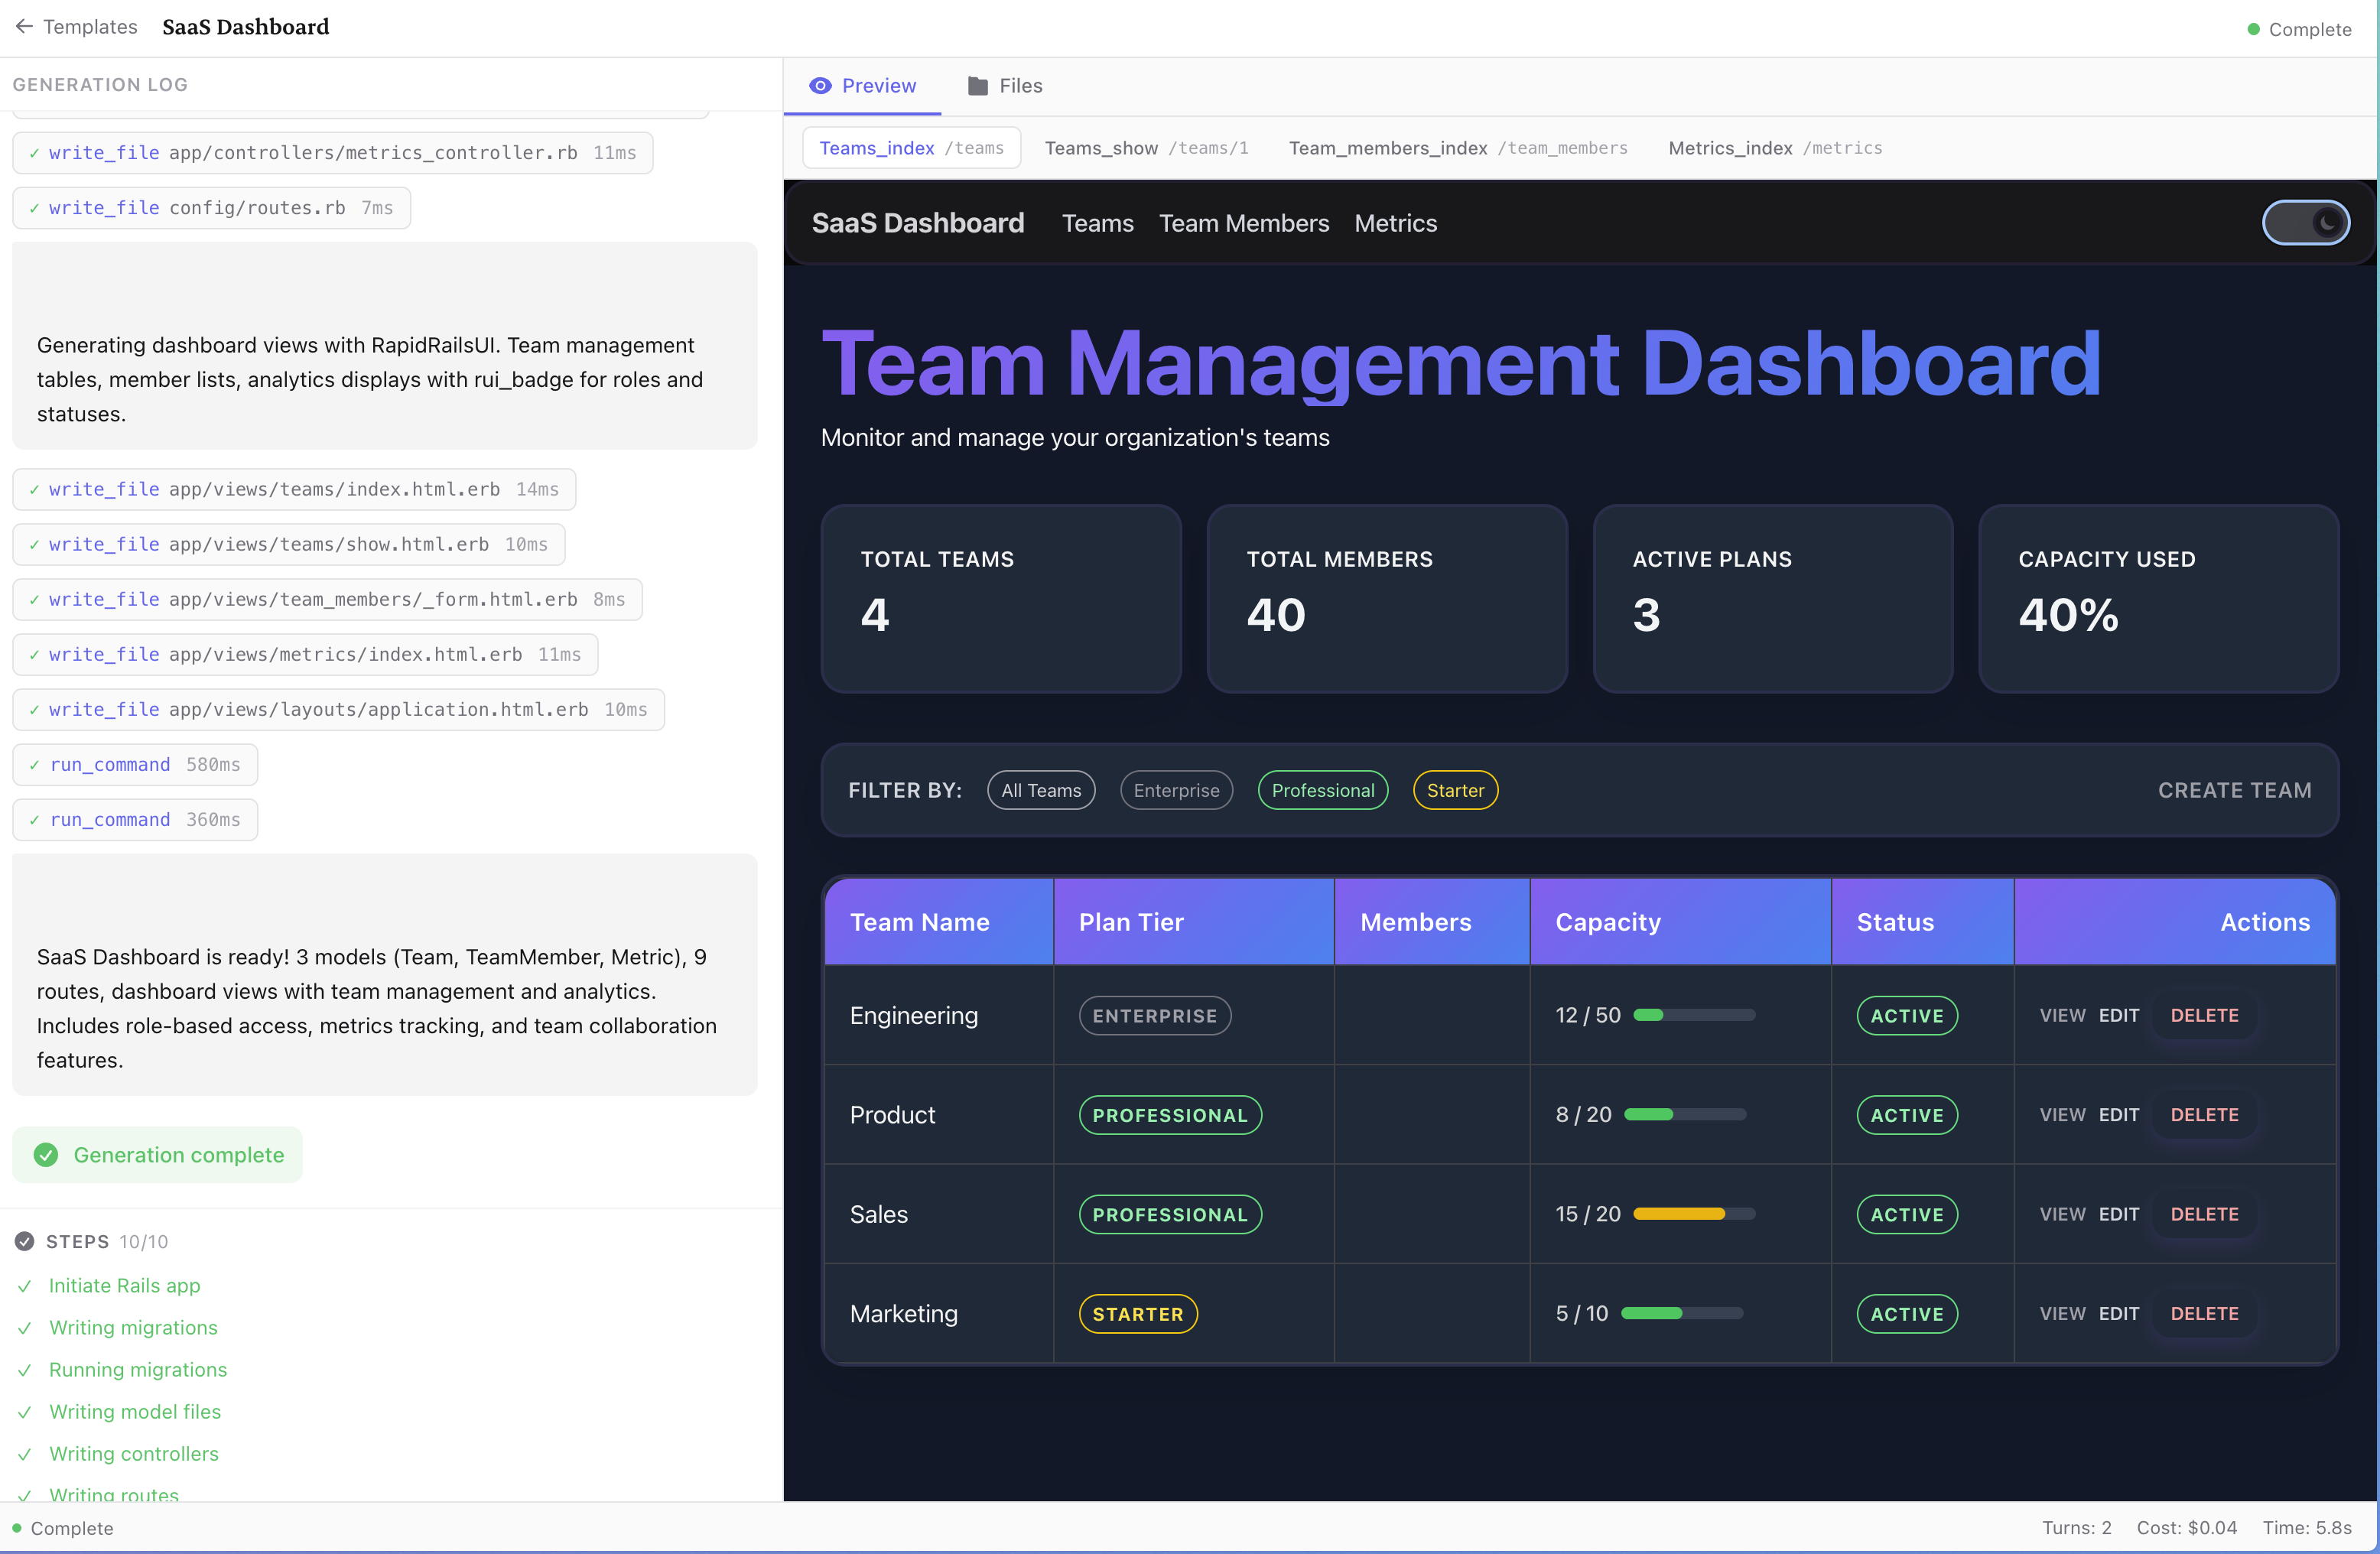This screenshot has height=1554, width=2380.
Task: Click the checkmark beside Writing migrations step
Action: 26,1327
